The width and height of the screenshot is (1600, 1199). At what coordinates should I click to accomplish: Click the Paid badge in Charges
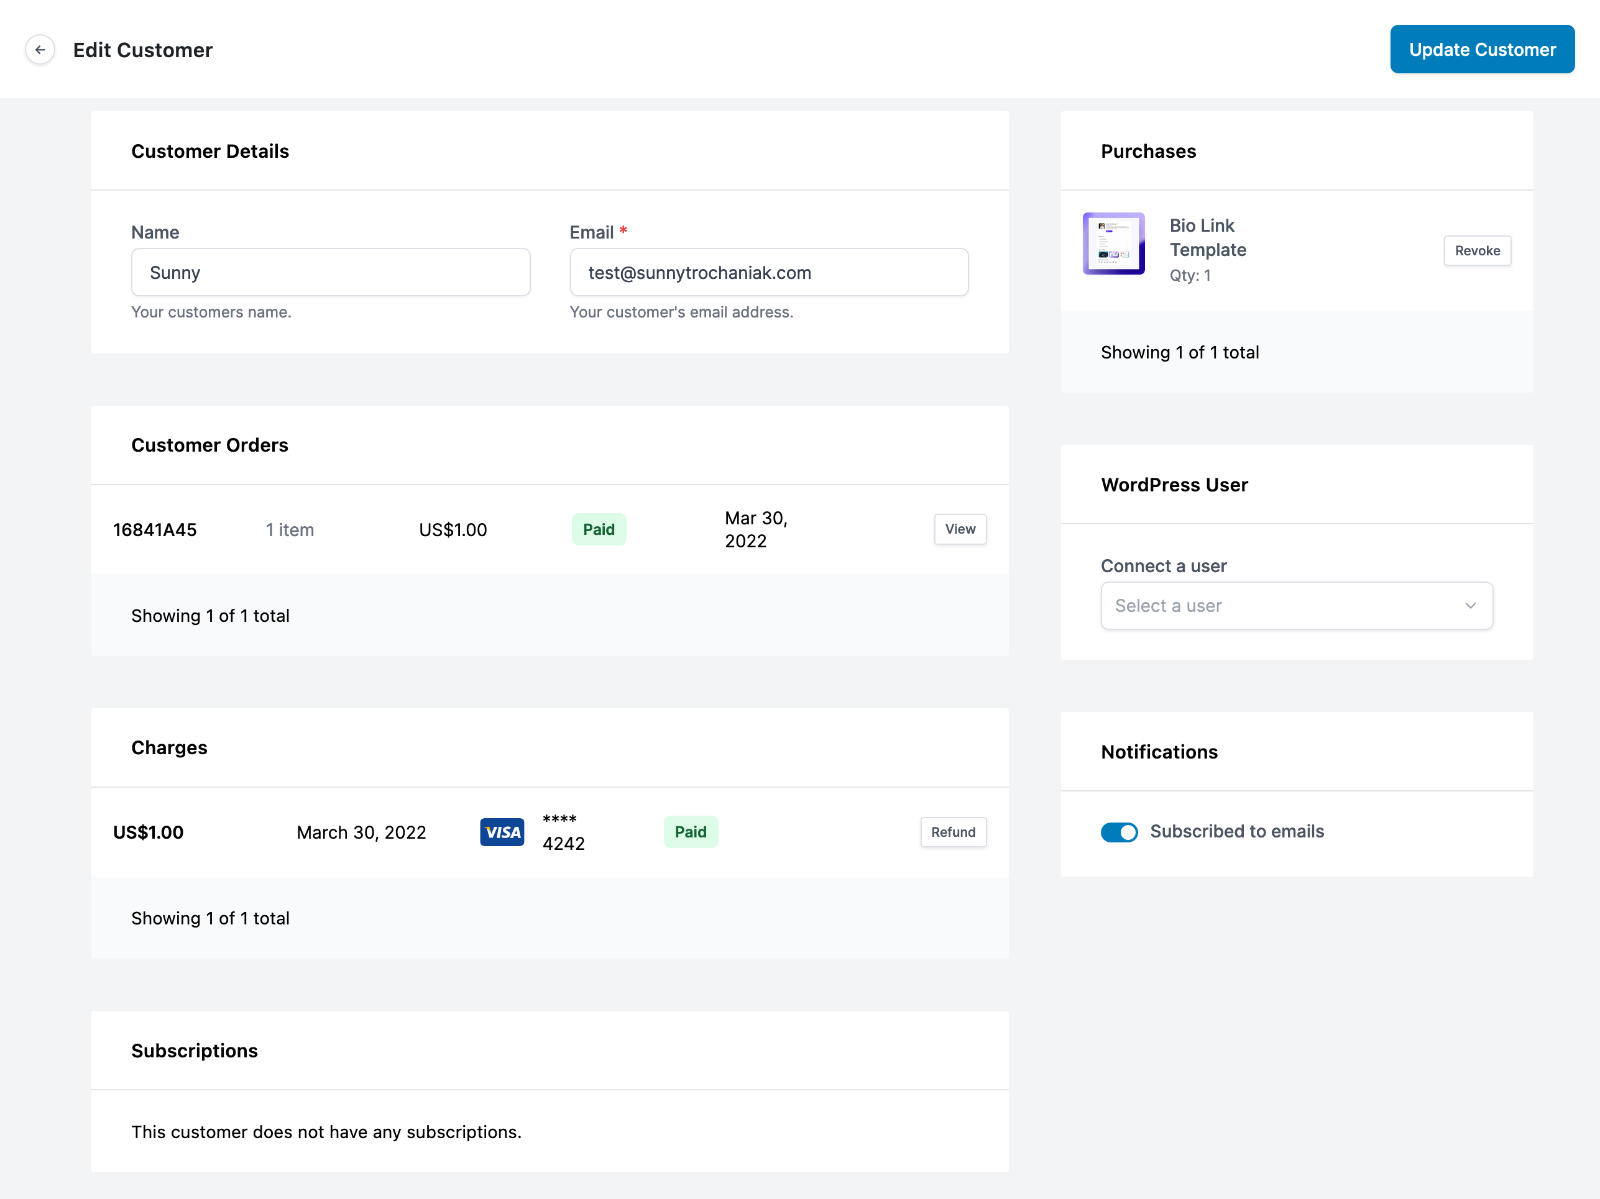click(690, 832)
